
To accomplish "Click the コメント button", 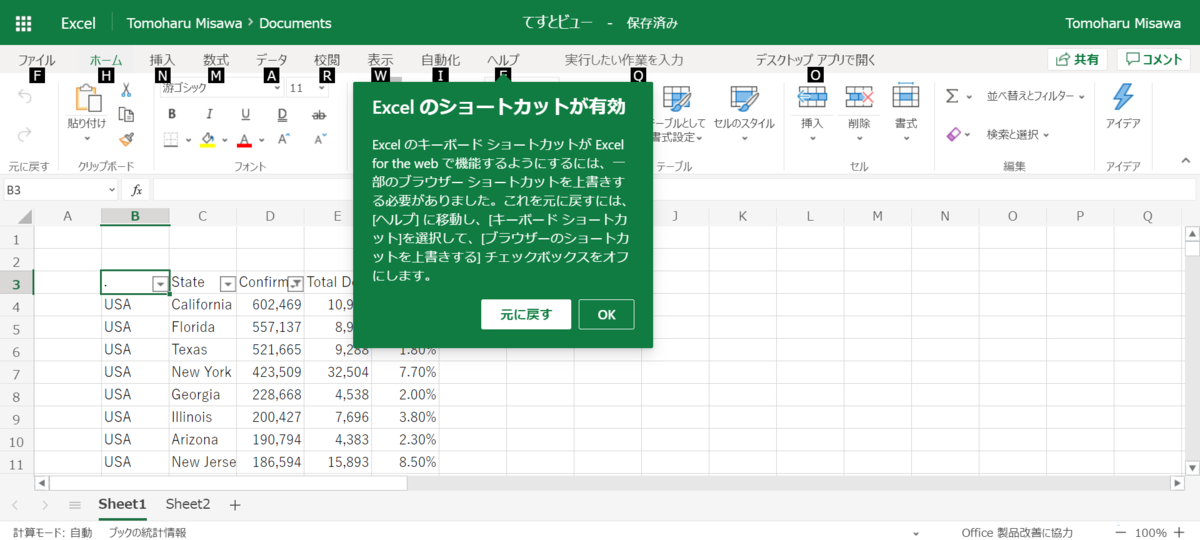I will coord(1154,60).
